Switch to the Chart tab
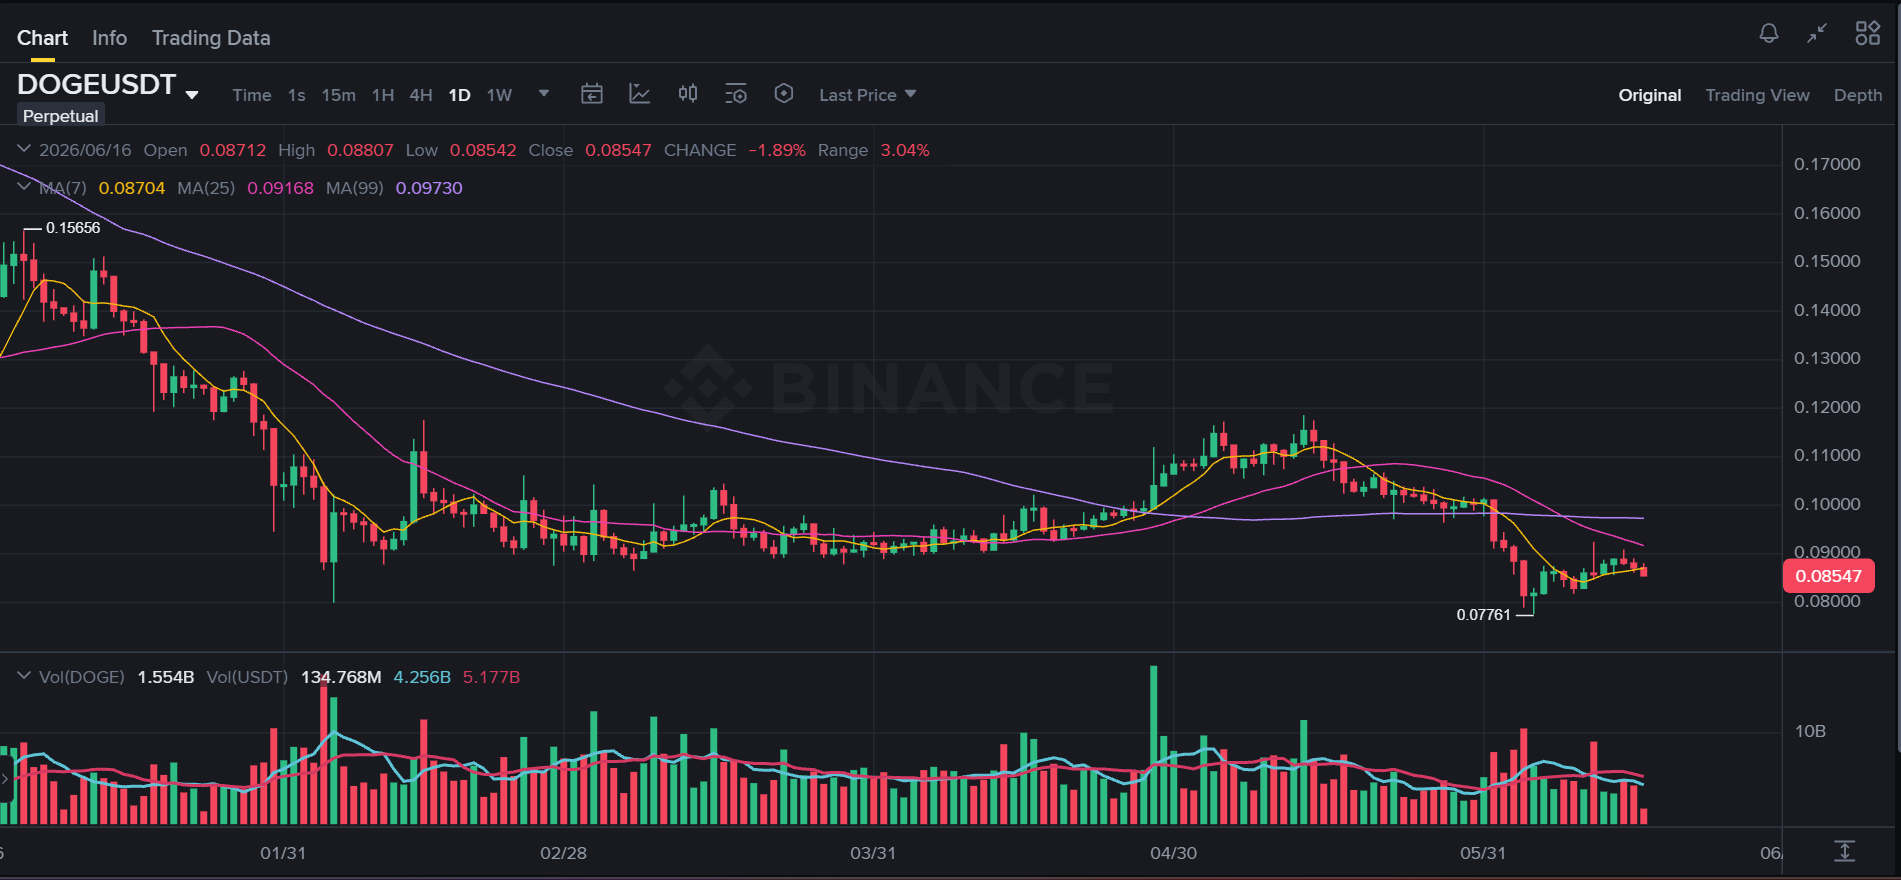 (42, 38)
